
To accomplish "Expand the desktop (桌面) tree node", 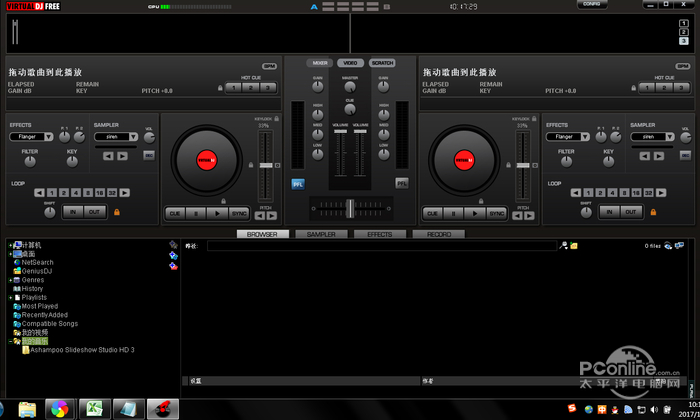I will coord(10,254).
